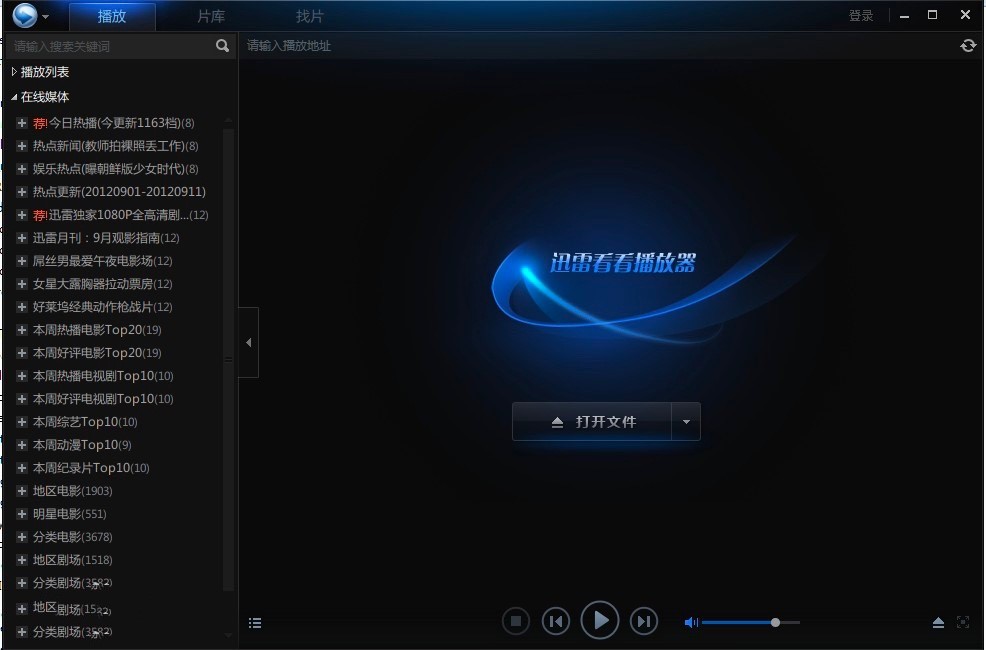Click the search magnifier icon
This screenshot has height=650, width=986.
pyautogui.click(x=222, y=46)
